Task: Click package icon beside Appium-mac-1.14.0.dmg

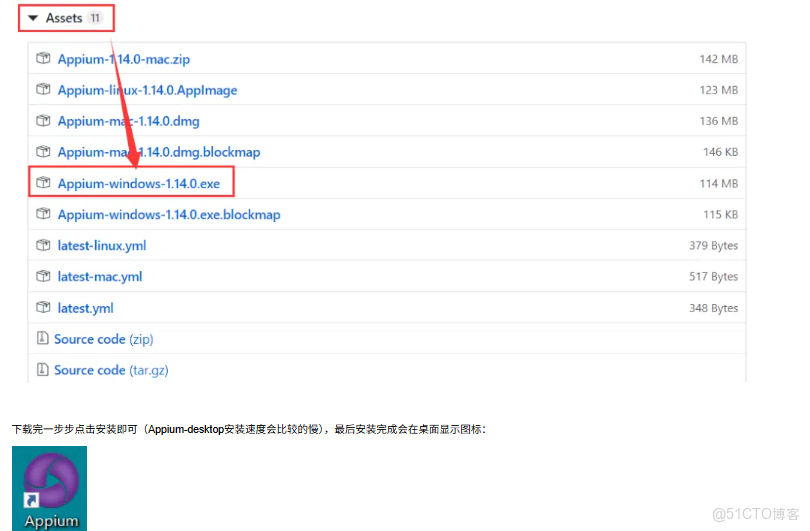Action: 43,120
